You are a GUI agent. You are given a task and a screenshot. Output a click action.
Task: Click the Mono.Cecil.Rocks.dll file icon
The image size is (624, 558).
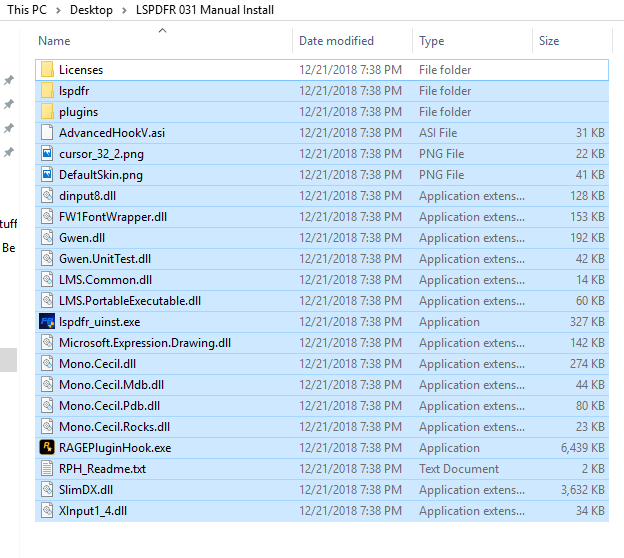click(47, 427)
